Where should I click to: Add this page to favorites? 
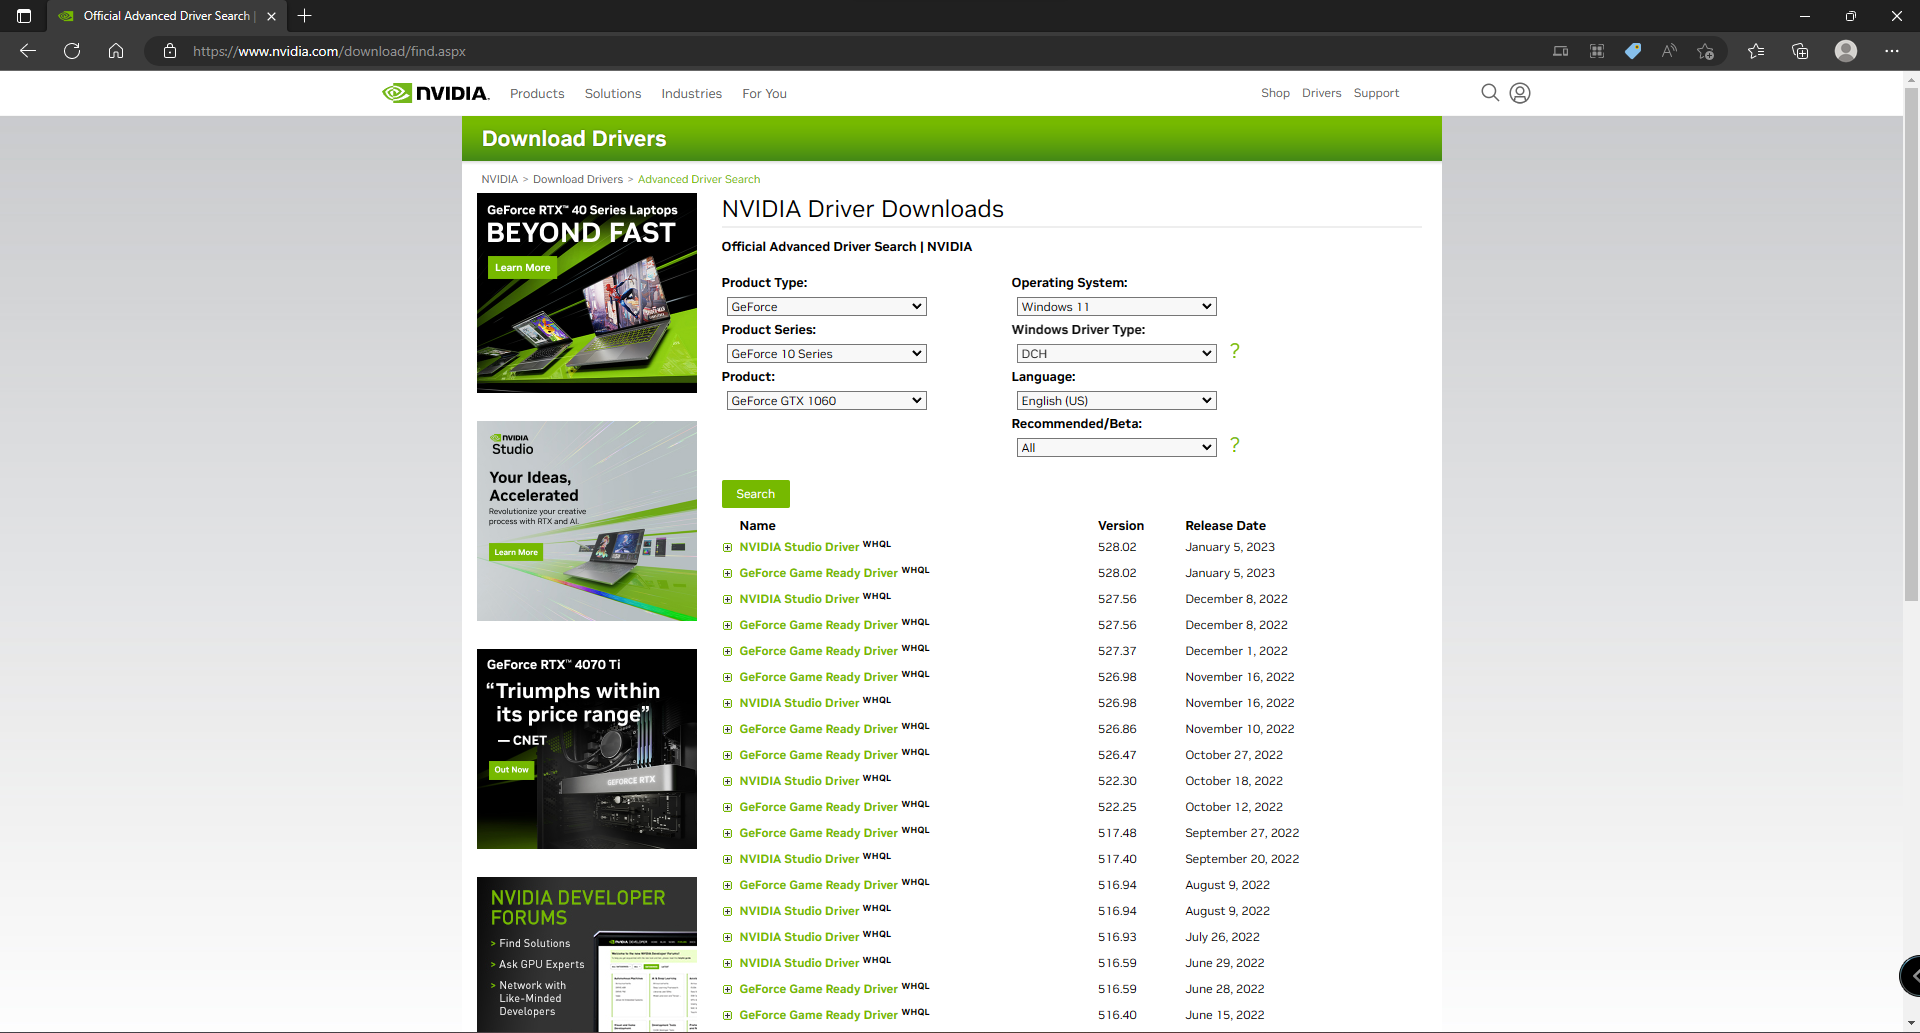pyautogui.click(x=1706, y=51)
